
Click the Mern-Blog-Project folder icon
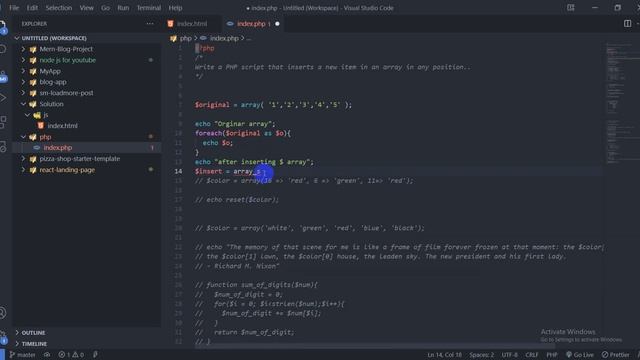tap(33, 49)
